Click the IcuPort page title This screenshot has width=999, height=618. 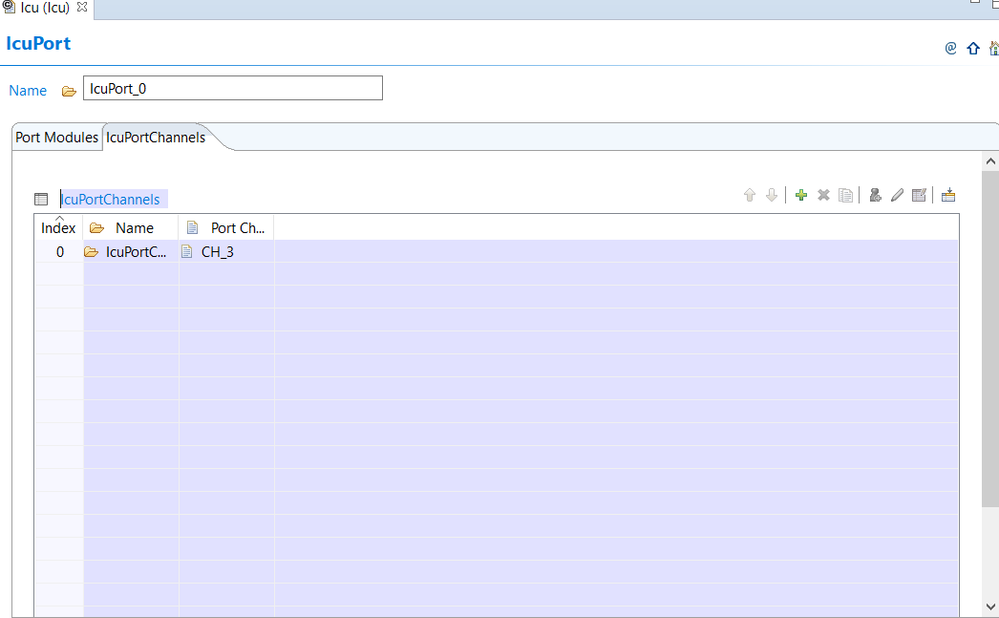(38, 43)
